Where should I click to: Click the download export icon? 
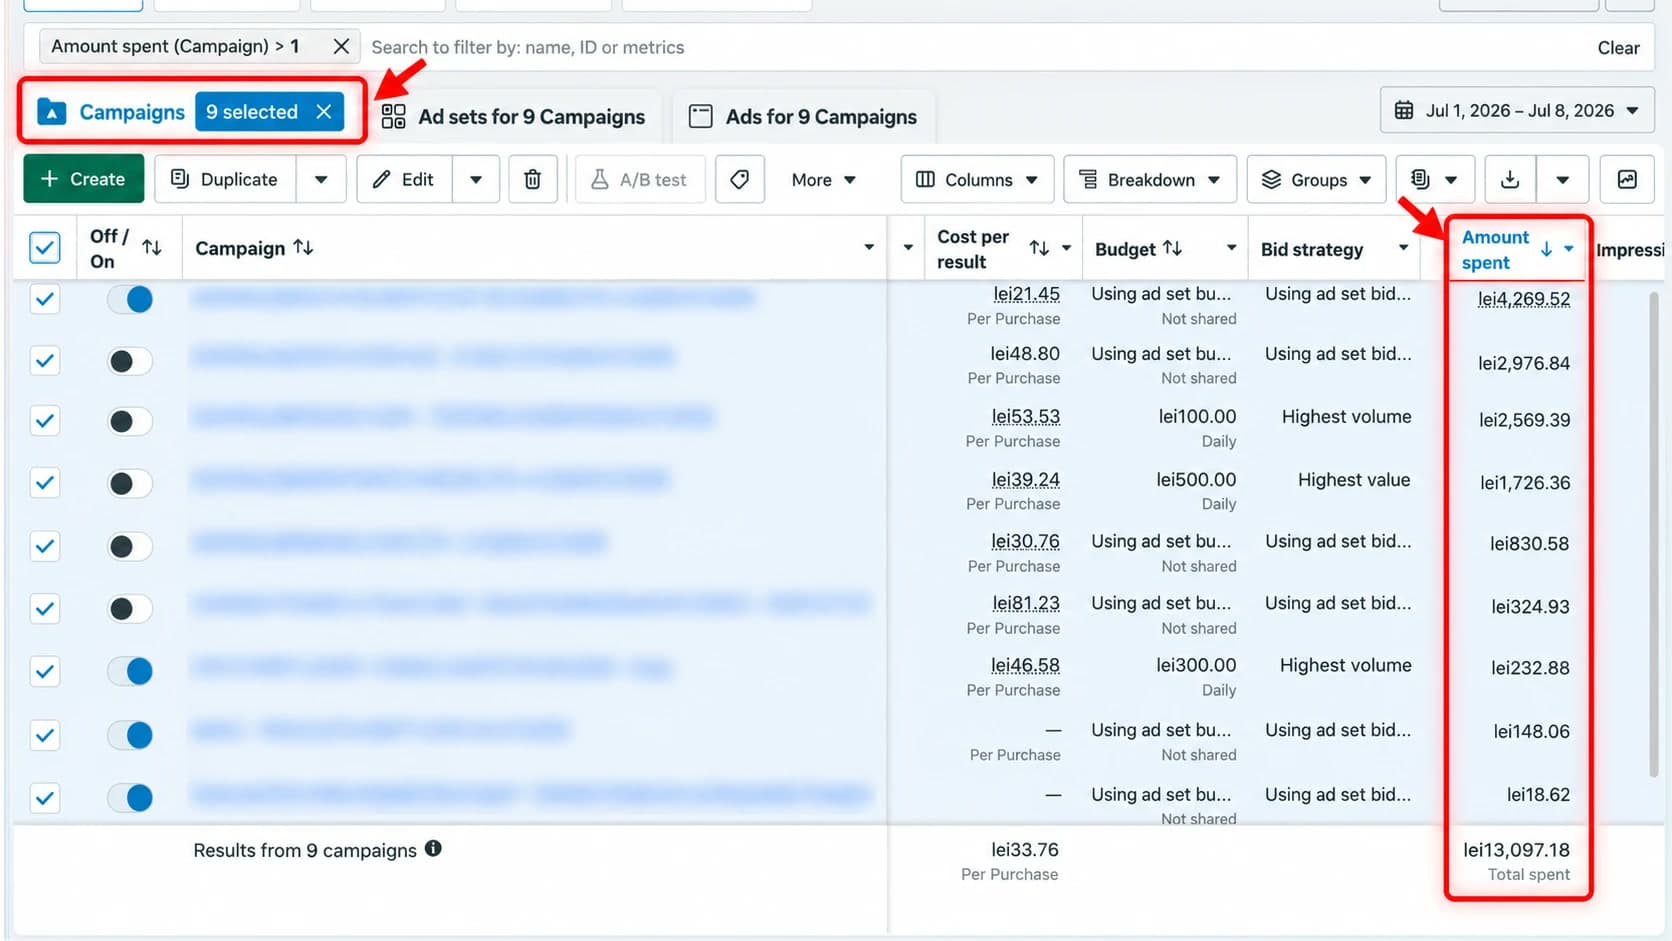point(1510,179)
